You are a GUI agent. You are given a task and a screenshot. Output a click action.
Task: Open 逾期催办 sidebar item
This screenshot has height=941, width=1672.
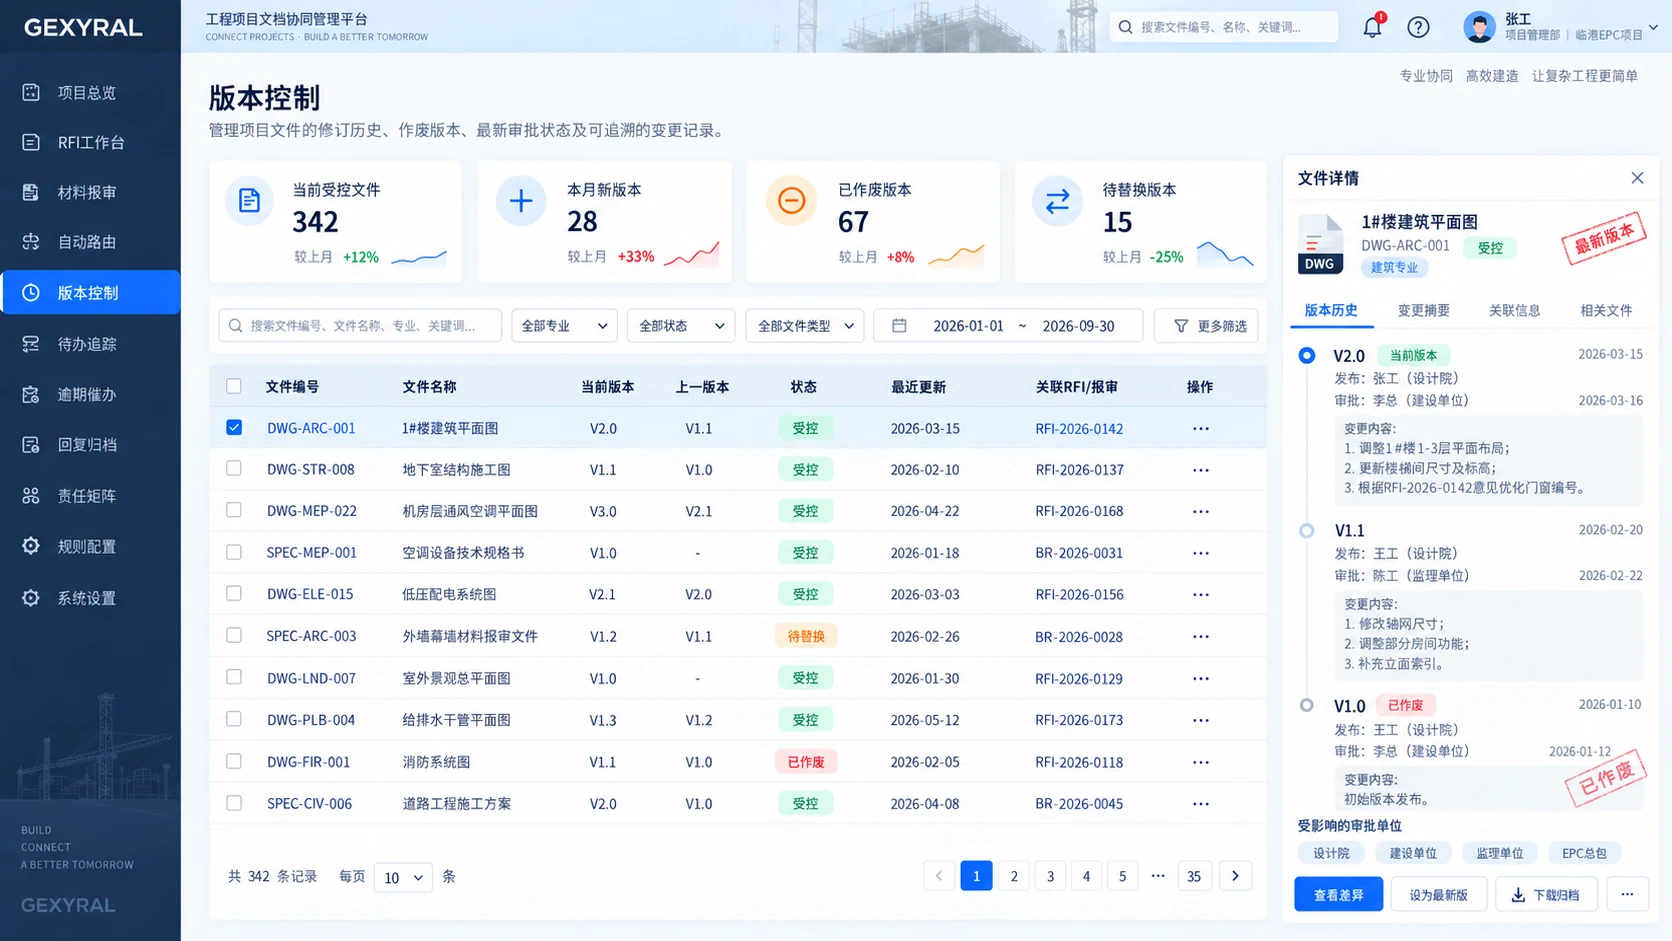(x=90, y=394)
